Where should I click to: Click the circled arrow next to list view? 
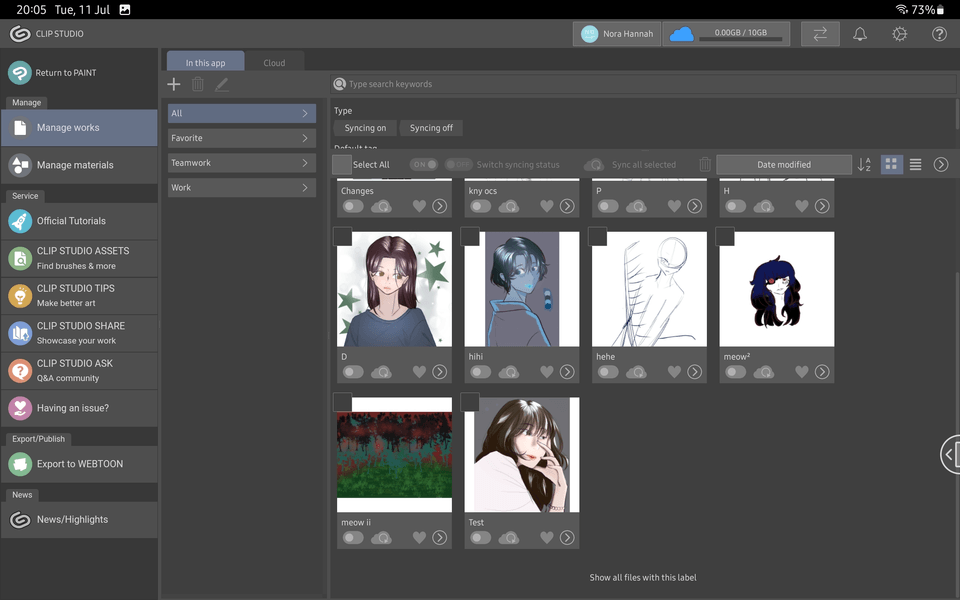click(941, 164)
